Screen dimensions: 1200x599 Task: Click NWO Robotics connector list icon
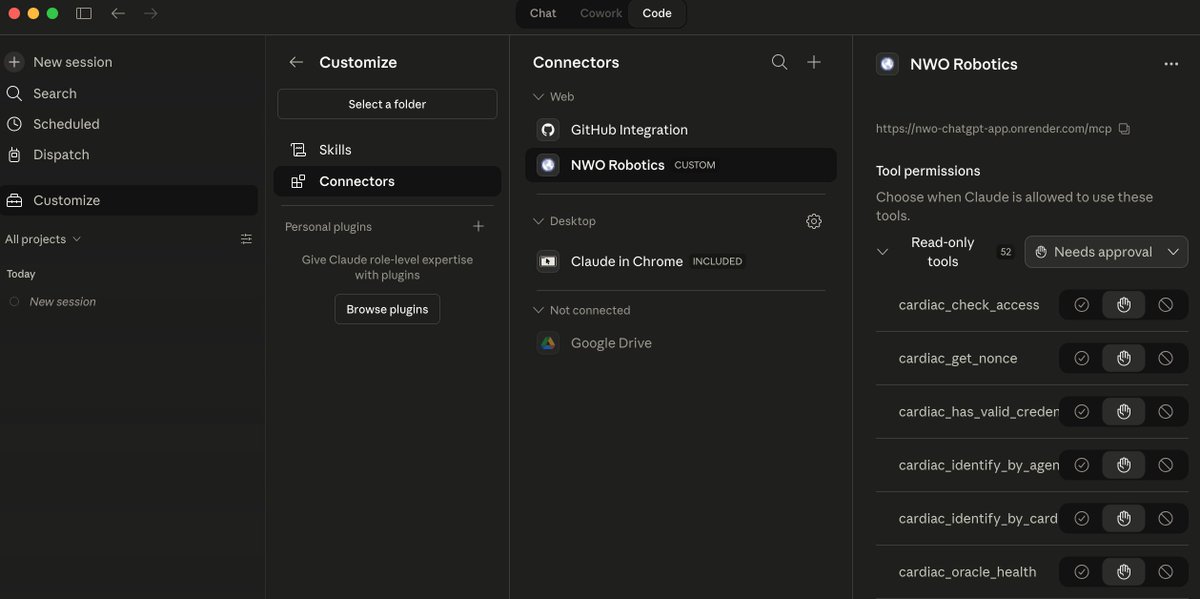pos(548,165)
